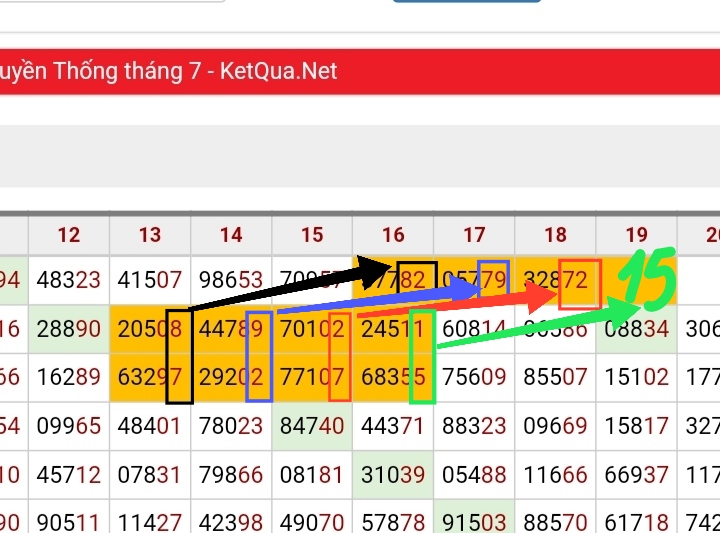Select result 05488 under day 17
The image size is (720, 533).
(474, 475)
